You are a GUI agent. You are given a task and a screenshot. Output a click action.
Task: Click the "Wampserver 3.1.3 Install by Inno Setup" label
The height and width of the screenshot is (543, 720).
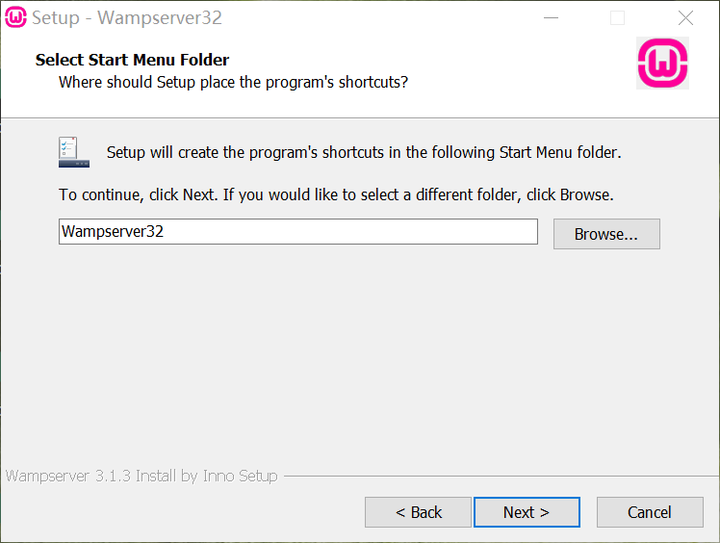click(x=142, y=476)
